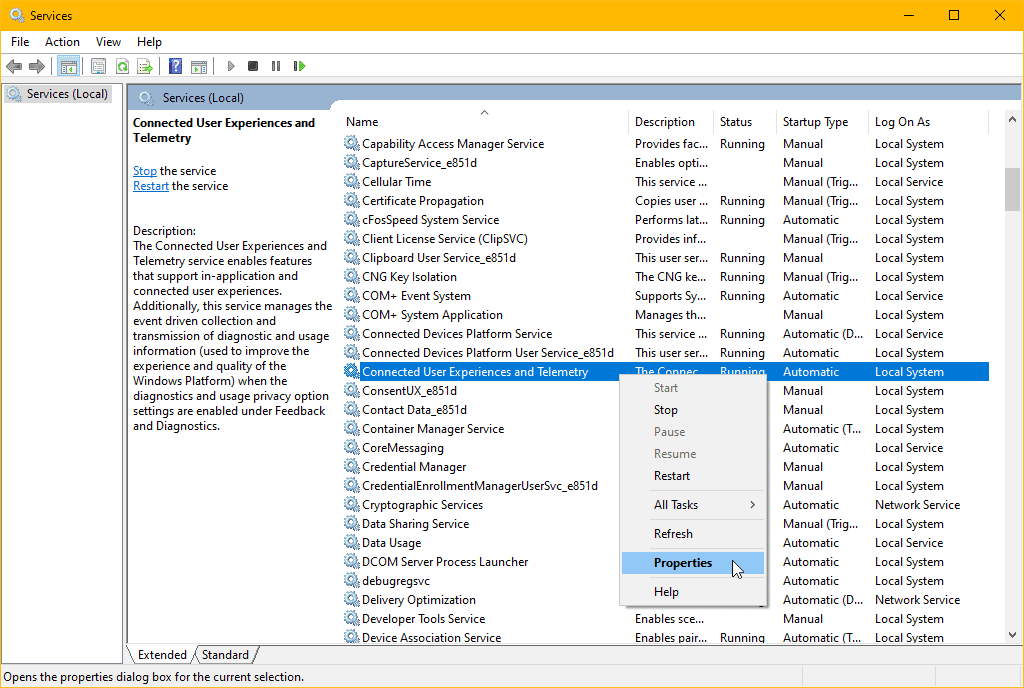Click the Export List toolbar icon
1024x688 pixels.
146,66
